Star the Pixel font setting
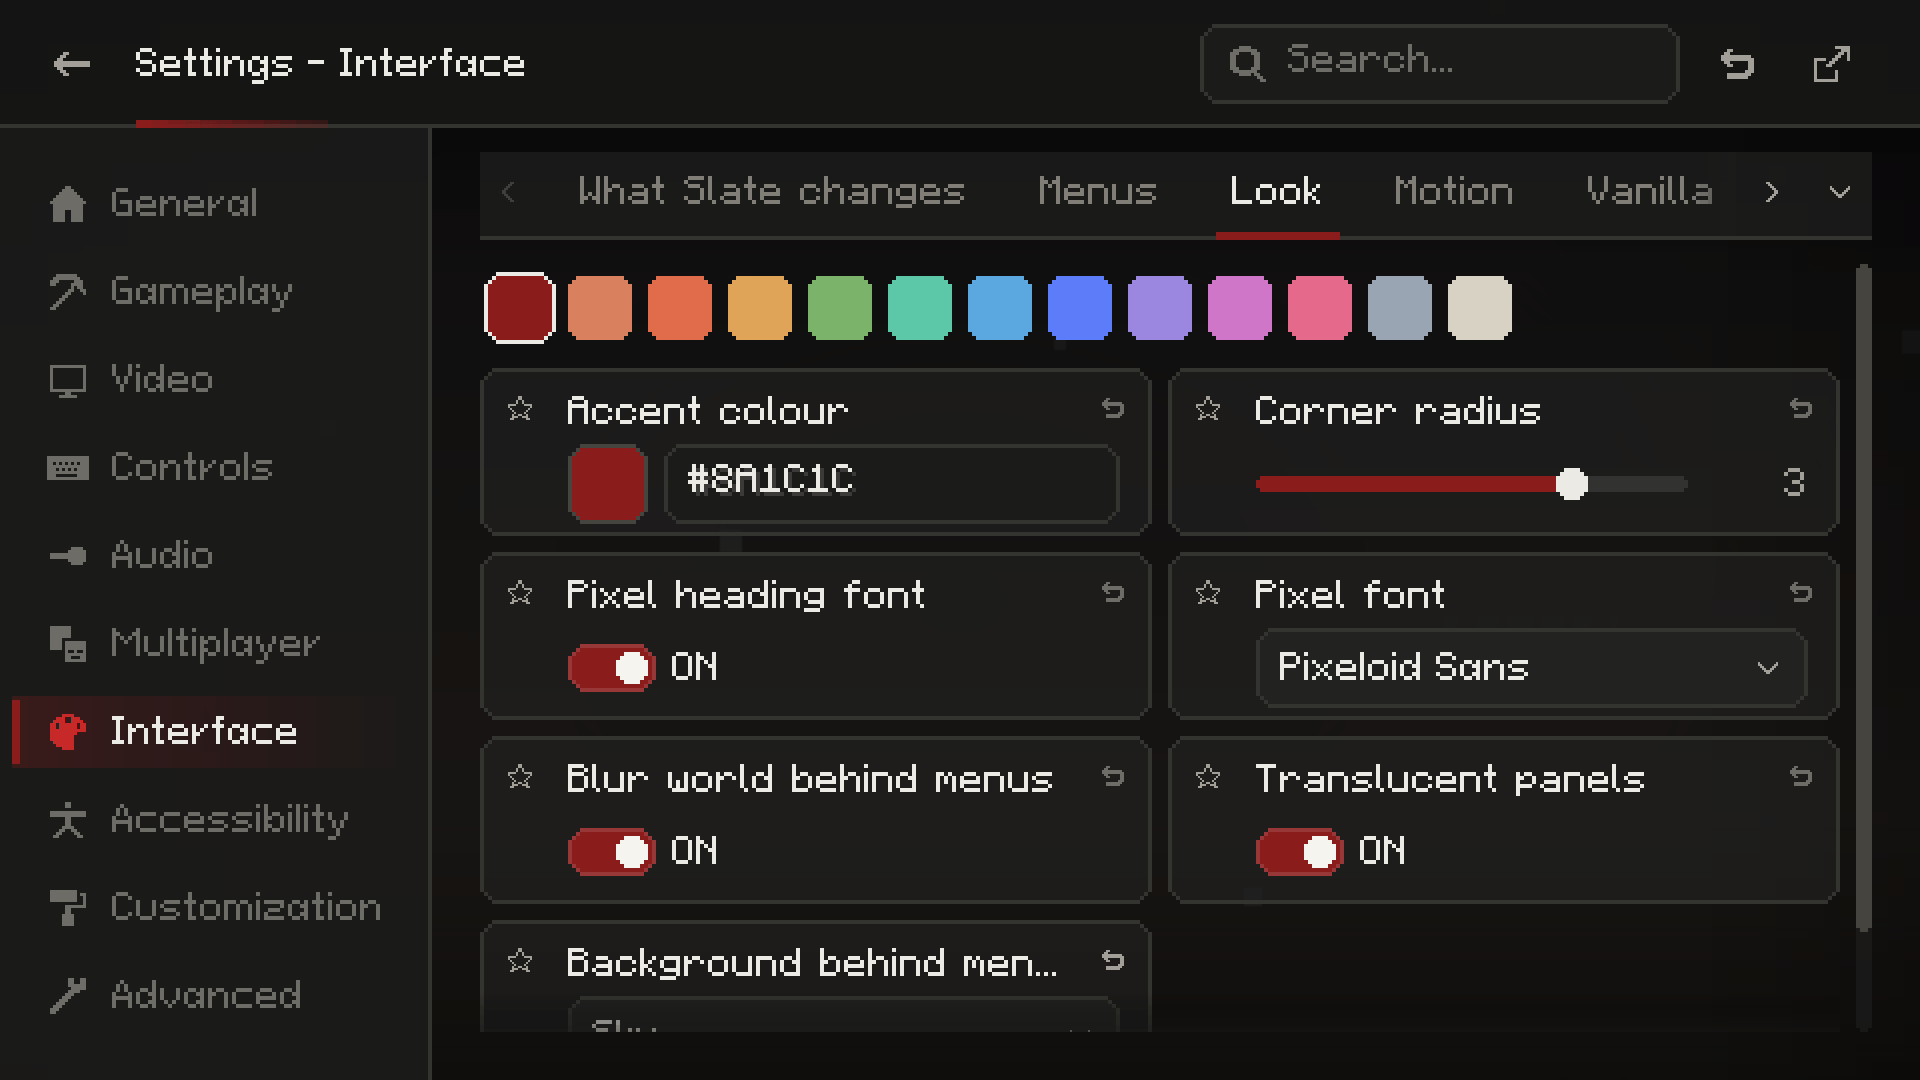The image size is (1920, 1080). pyautogui.click(x=1208, y=593)
